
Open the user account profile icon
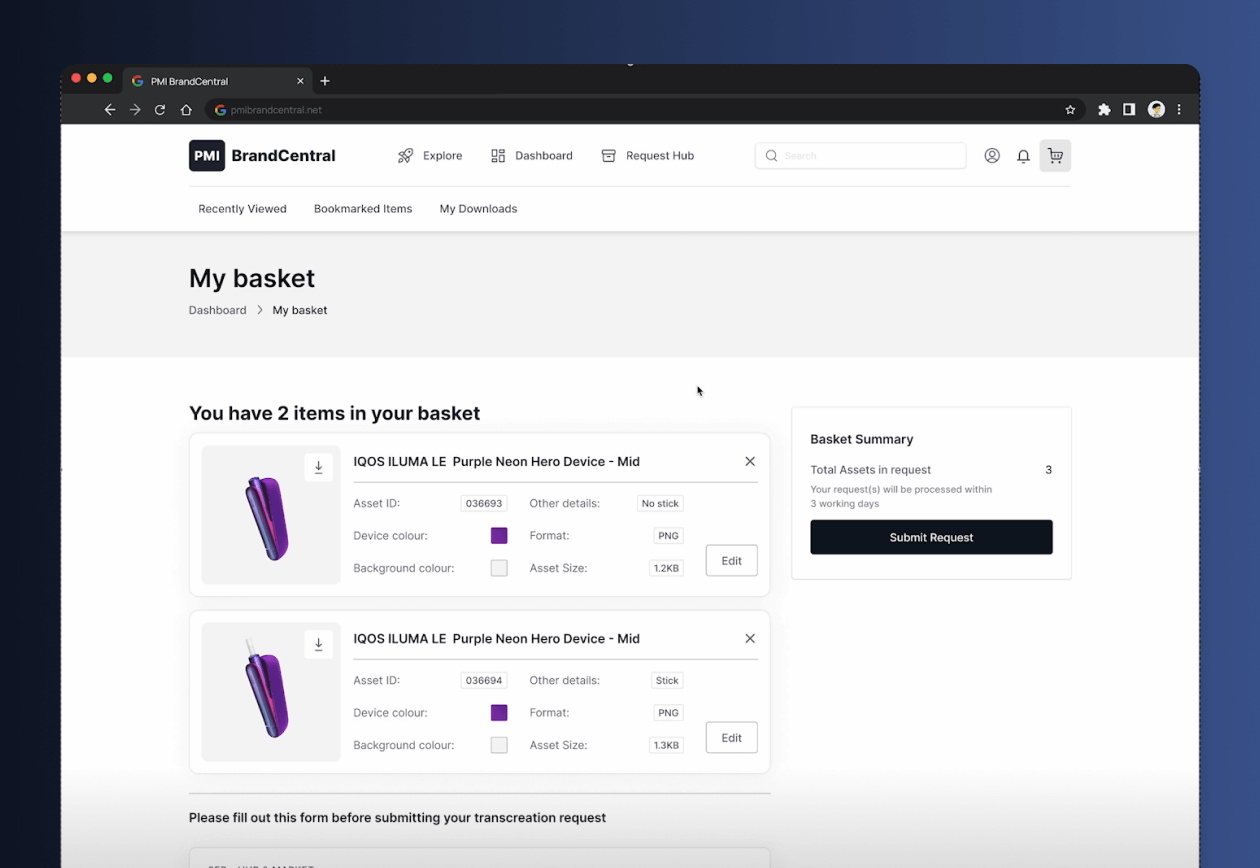click(x=992, y=156)
